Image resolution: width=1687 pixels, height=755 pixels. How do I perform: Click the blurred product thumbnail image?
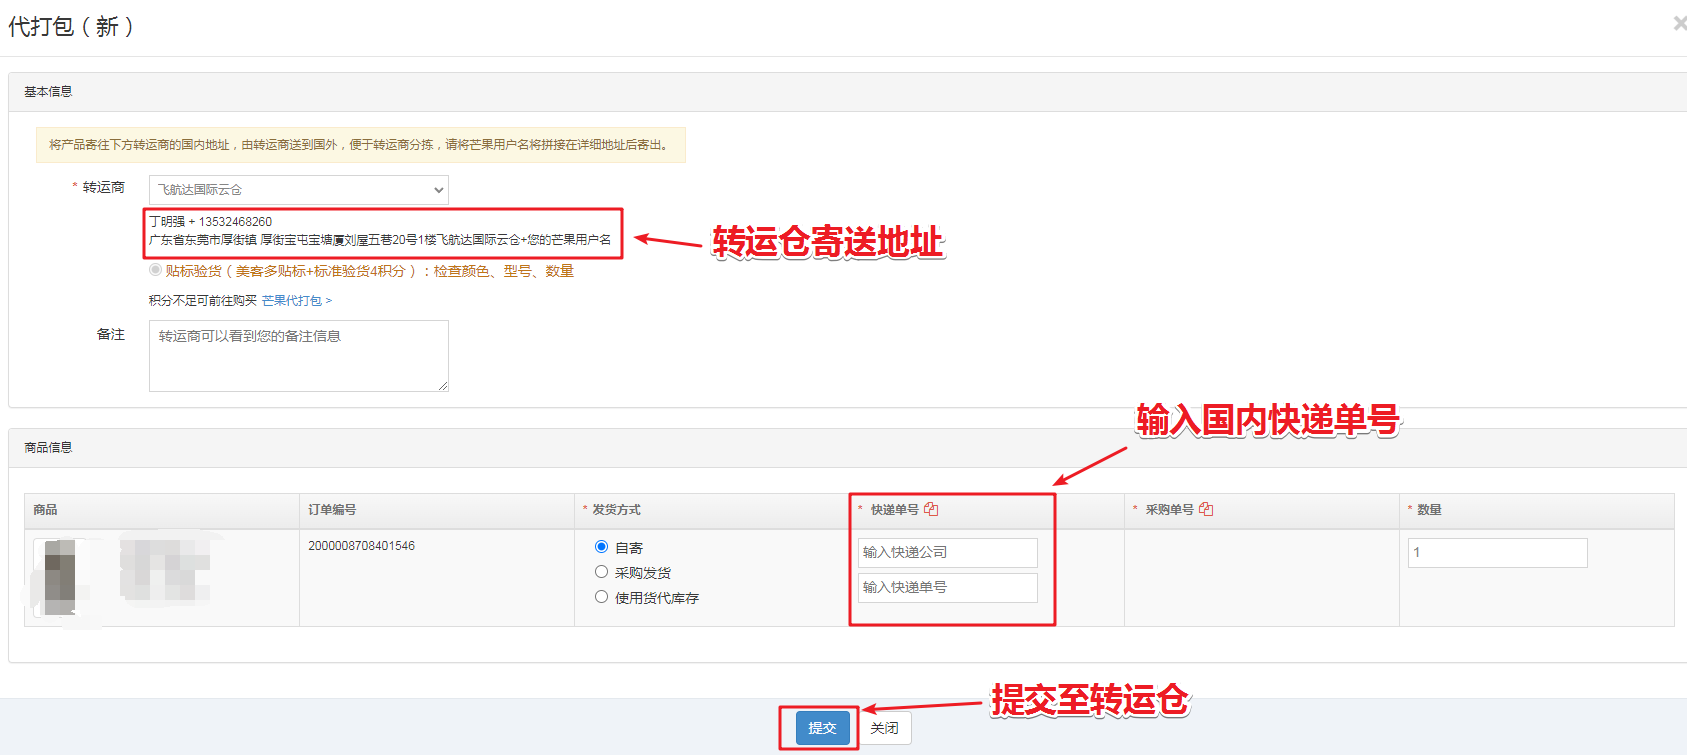pyautogui.click(x=60, y=577)
